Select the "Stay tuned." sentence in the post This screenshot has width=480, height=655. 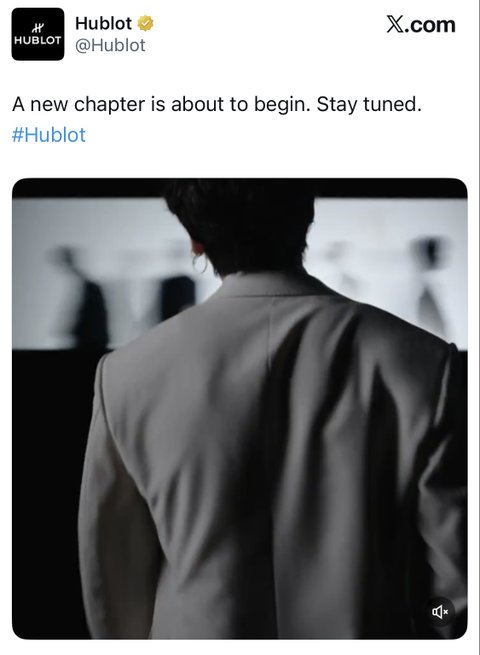click(x=369, y=104)
